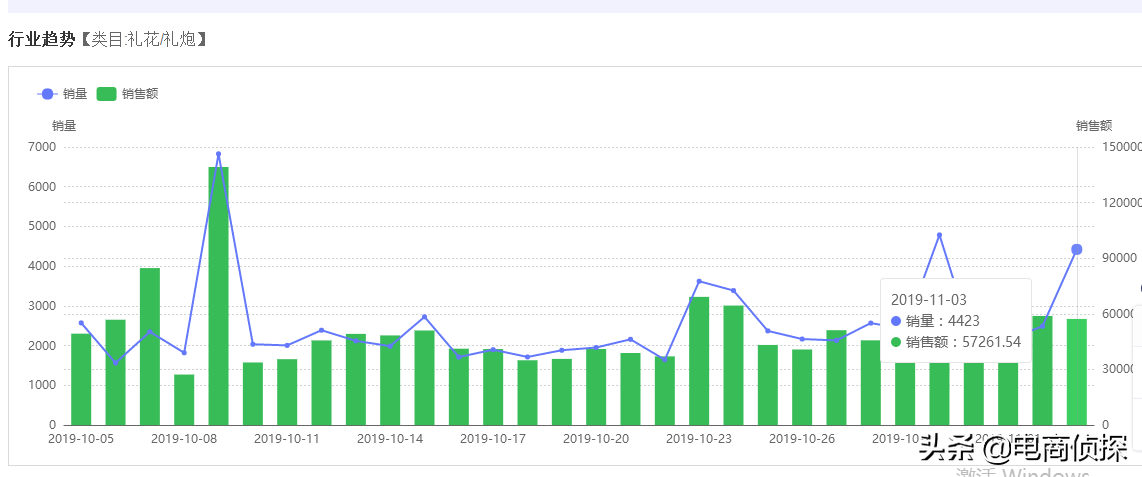This screenshot has width=1142, height=477.
Task: Click the line point at 2019-10-30 peak
Action: click(x=939, y=235)
